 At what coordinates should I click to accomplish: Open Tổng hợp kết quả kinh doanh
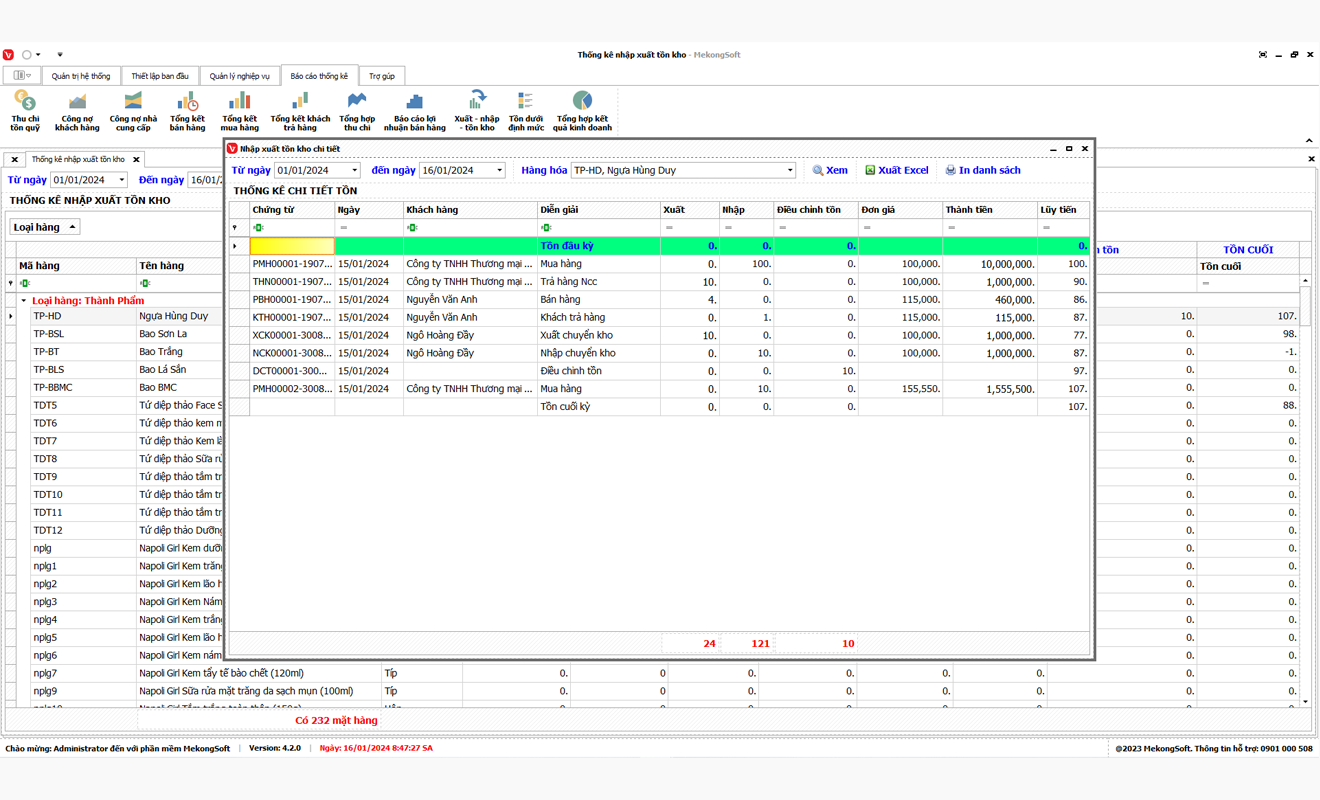tap(582, 111)
